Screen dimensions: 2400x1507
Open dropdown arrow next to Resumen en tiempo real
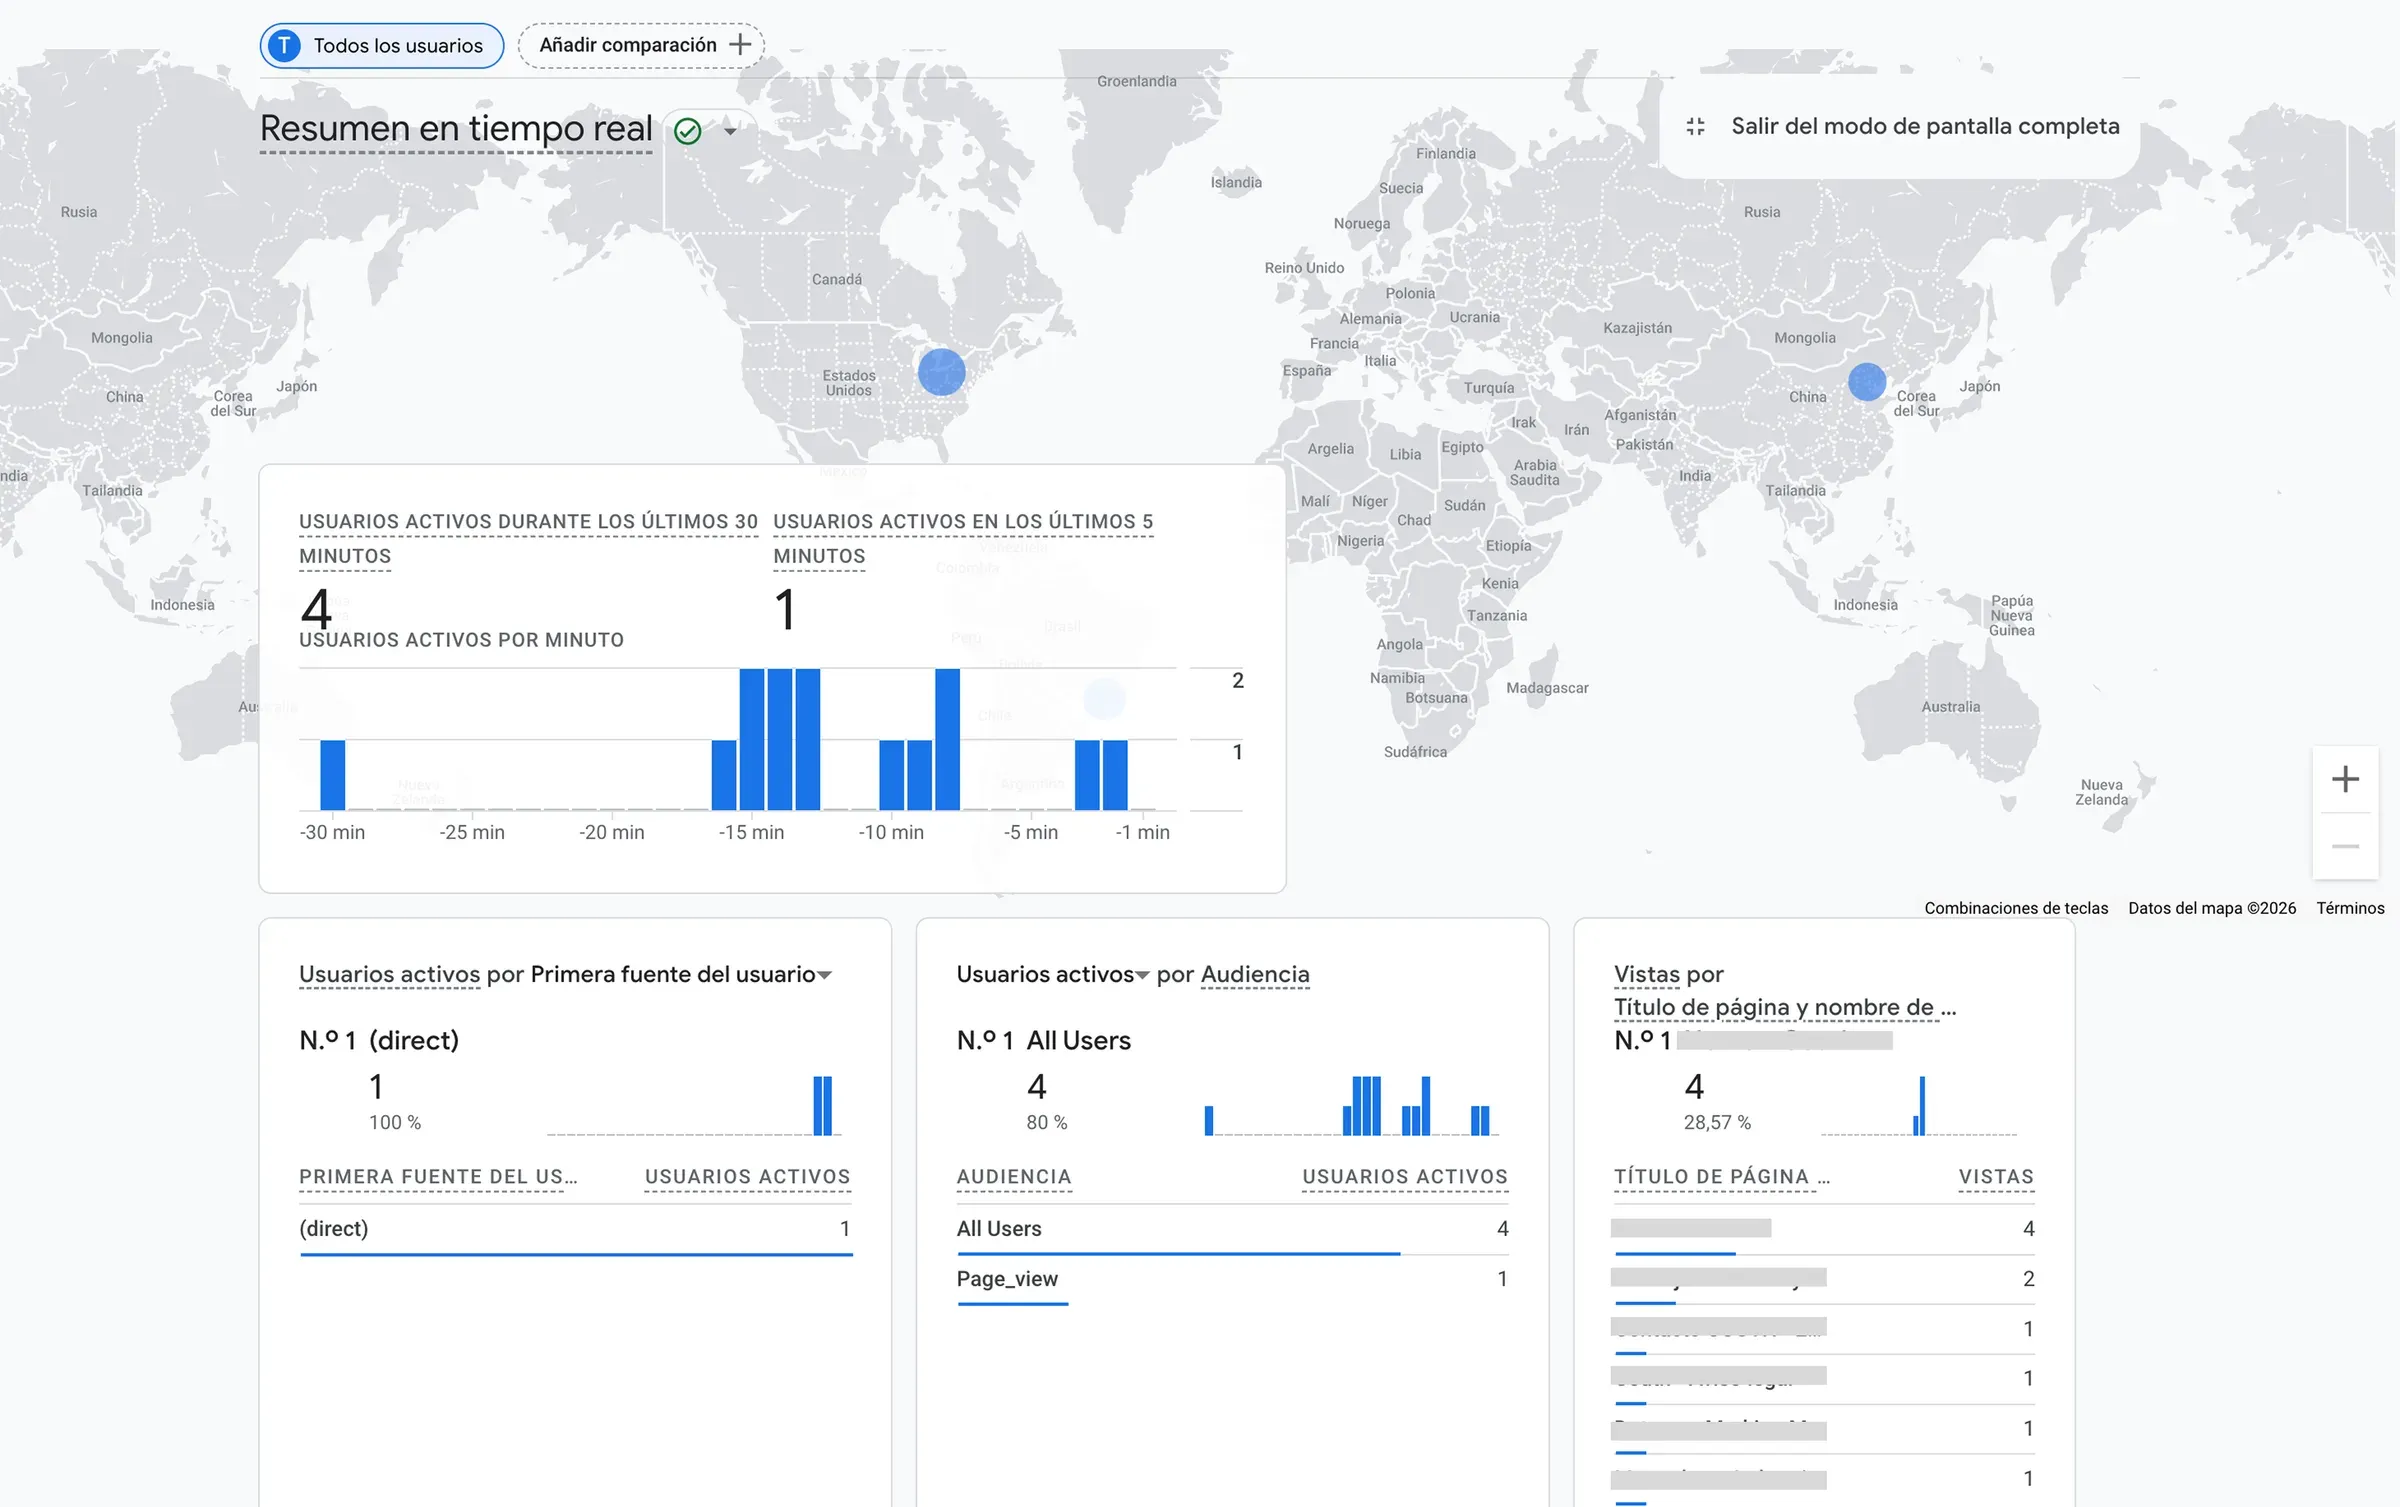coord(731,131)
